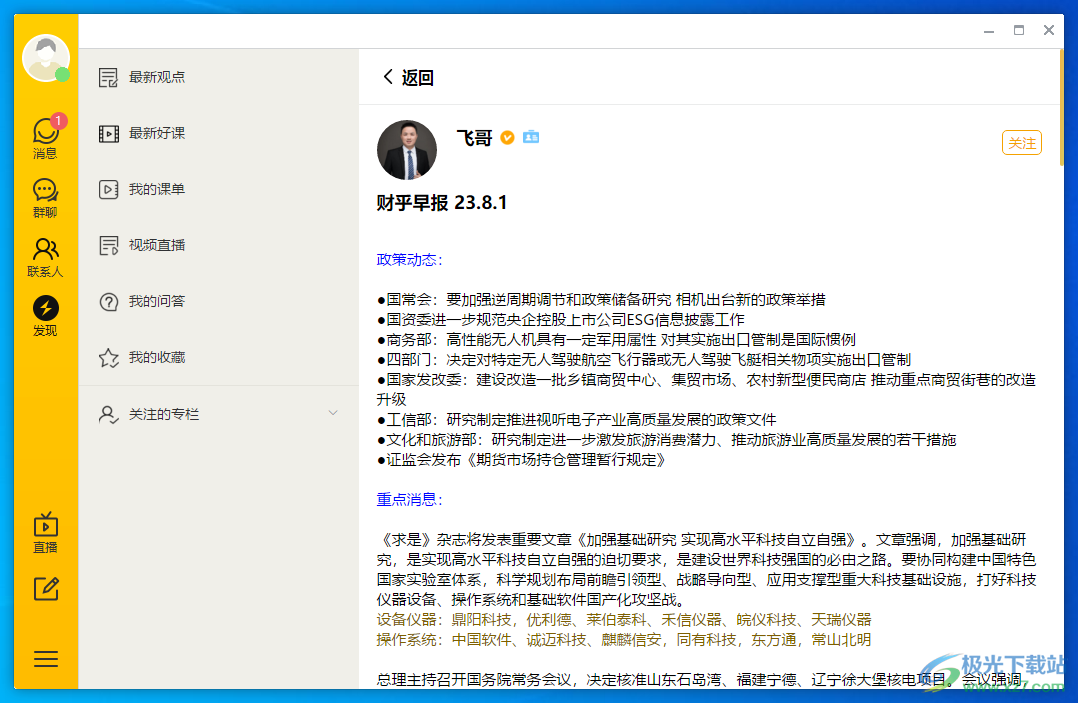Click the 政策动态 section heading
Image resolution: width=1078 pixels, height=703 pixels.
click(410, 260)
